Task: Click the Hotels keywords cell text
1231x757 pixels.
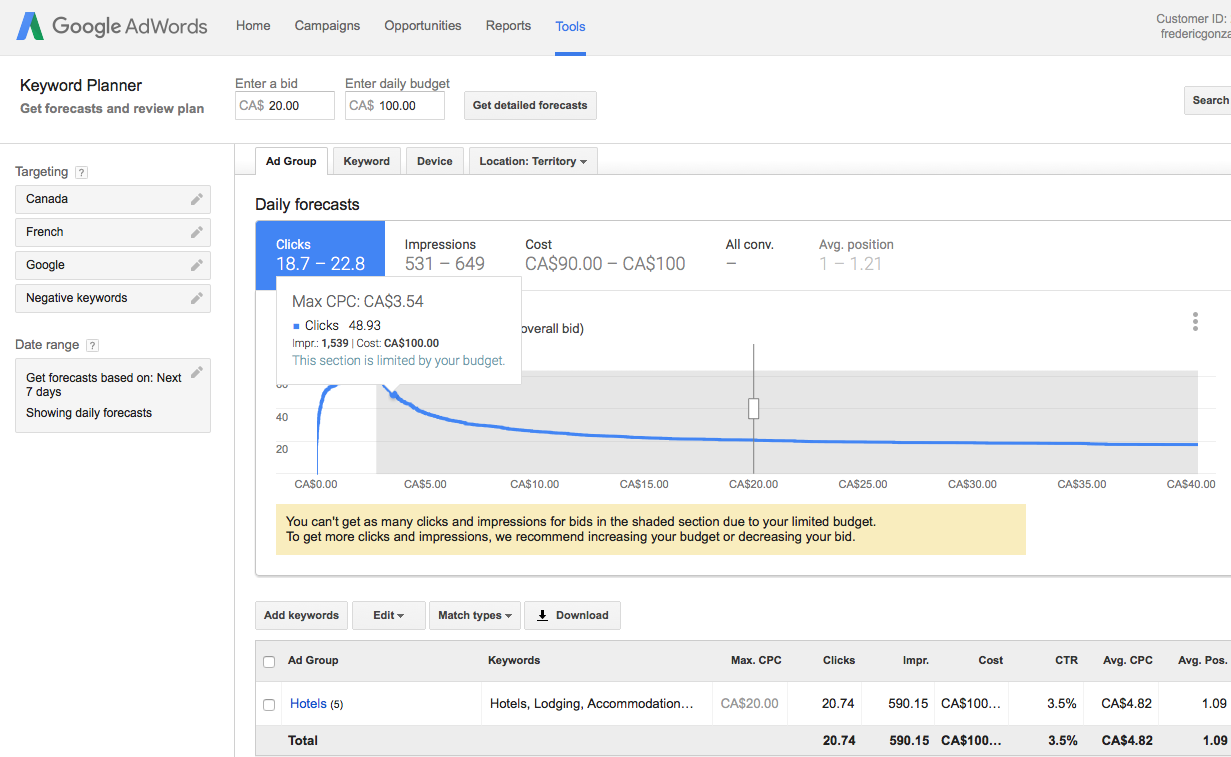Action: tap(591, 704)
